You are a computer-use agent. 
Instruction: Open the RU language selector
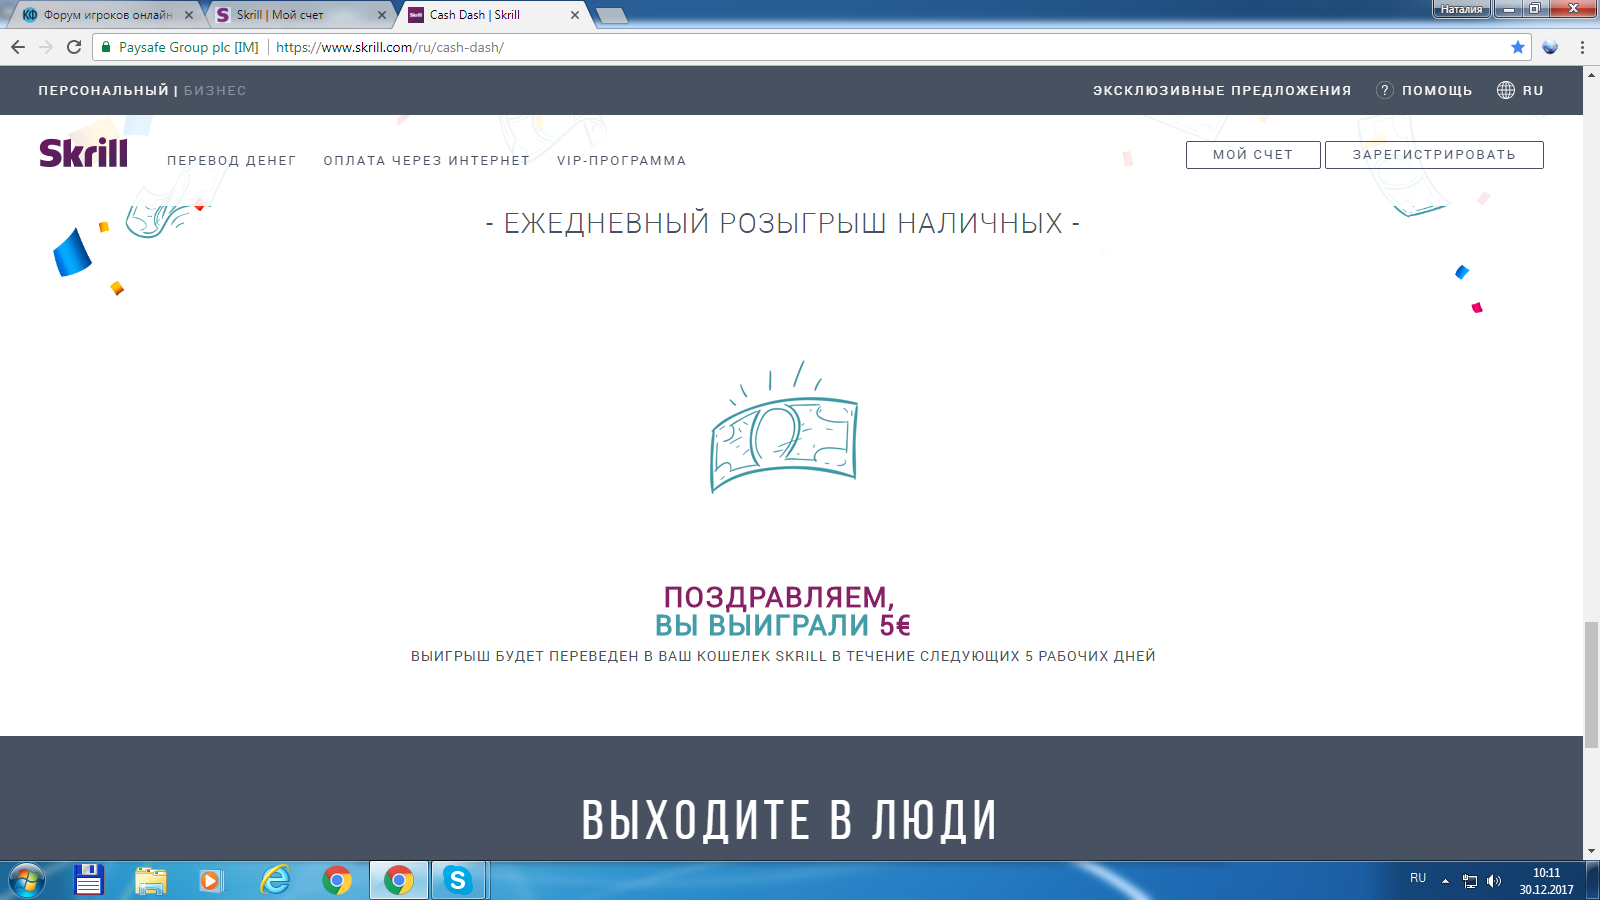pyautogui.click(x=1520, y=91)
